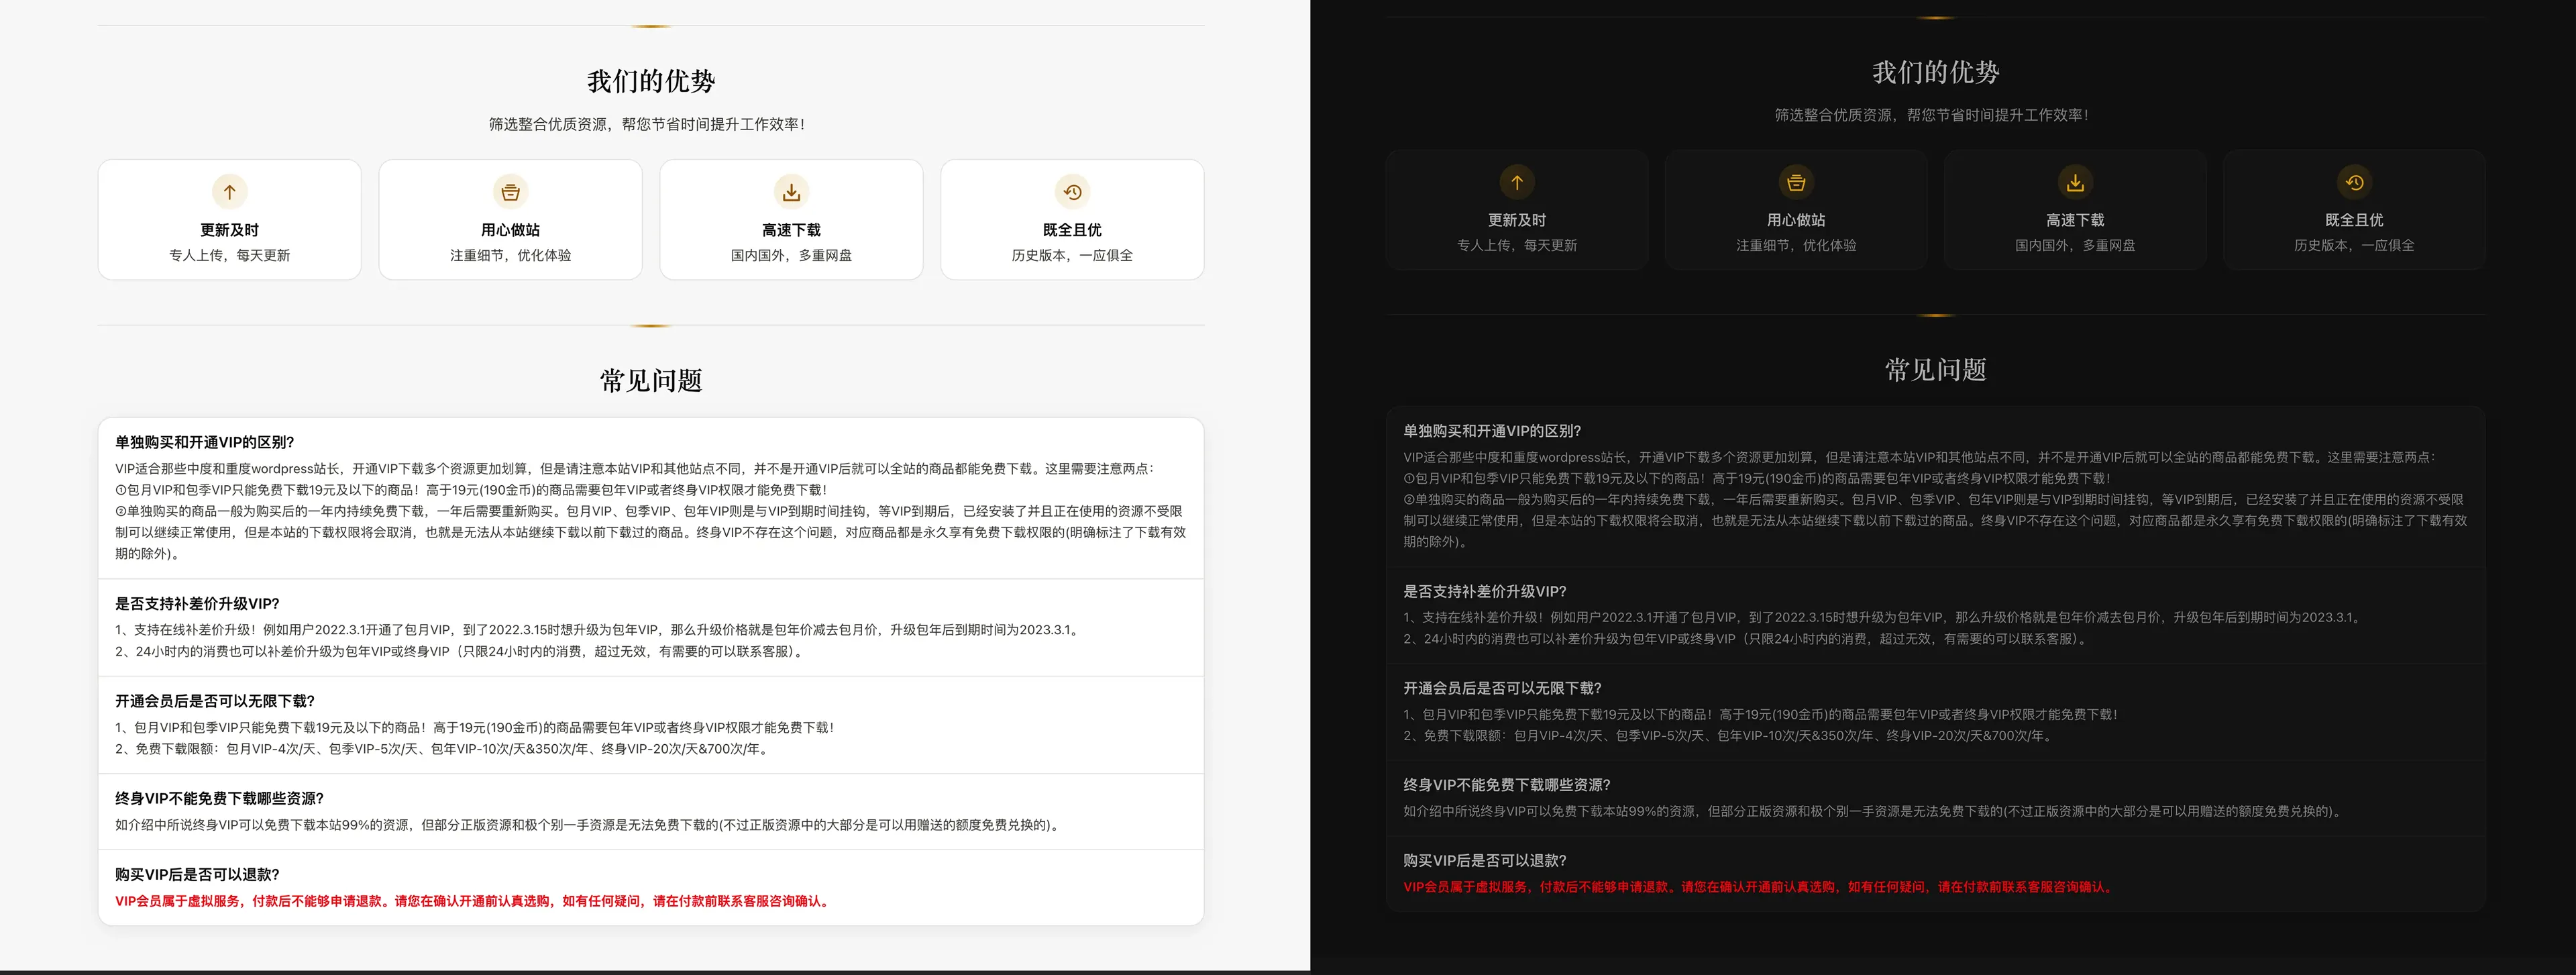Click the up-arrow icon in light 更新及时 card
The height and width of the screenshot is (975, 2576).
pos(229,192)
